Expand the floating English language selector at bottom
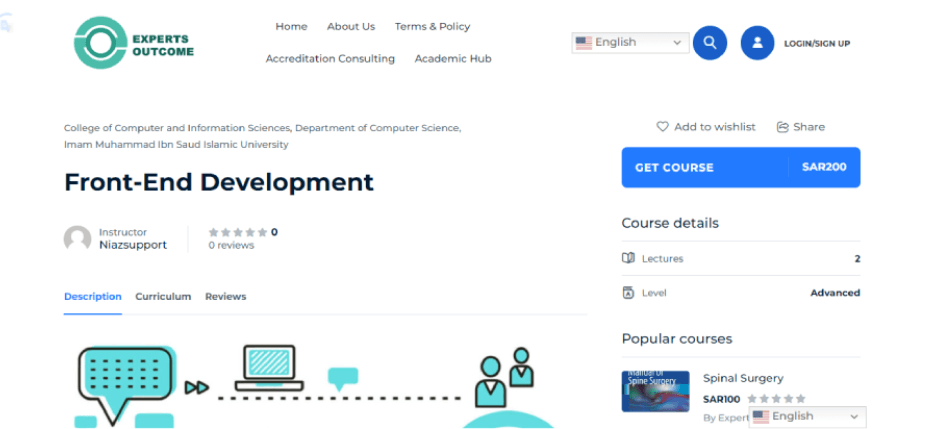The image size is (937, 429). point(807,416)
